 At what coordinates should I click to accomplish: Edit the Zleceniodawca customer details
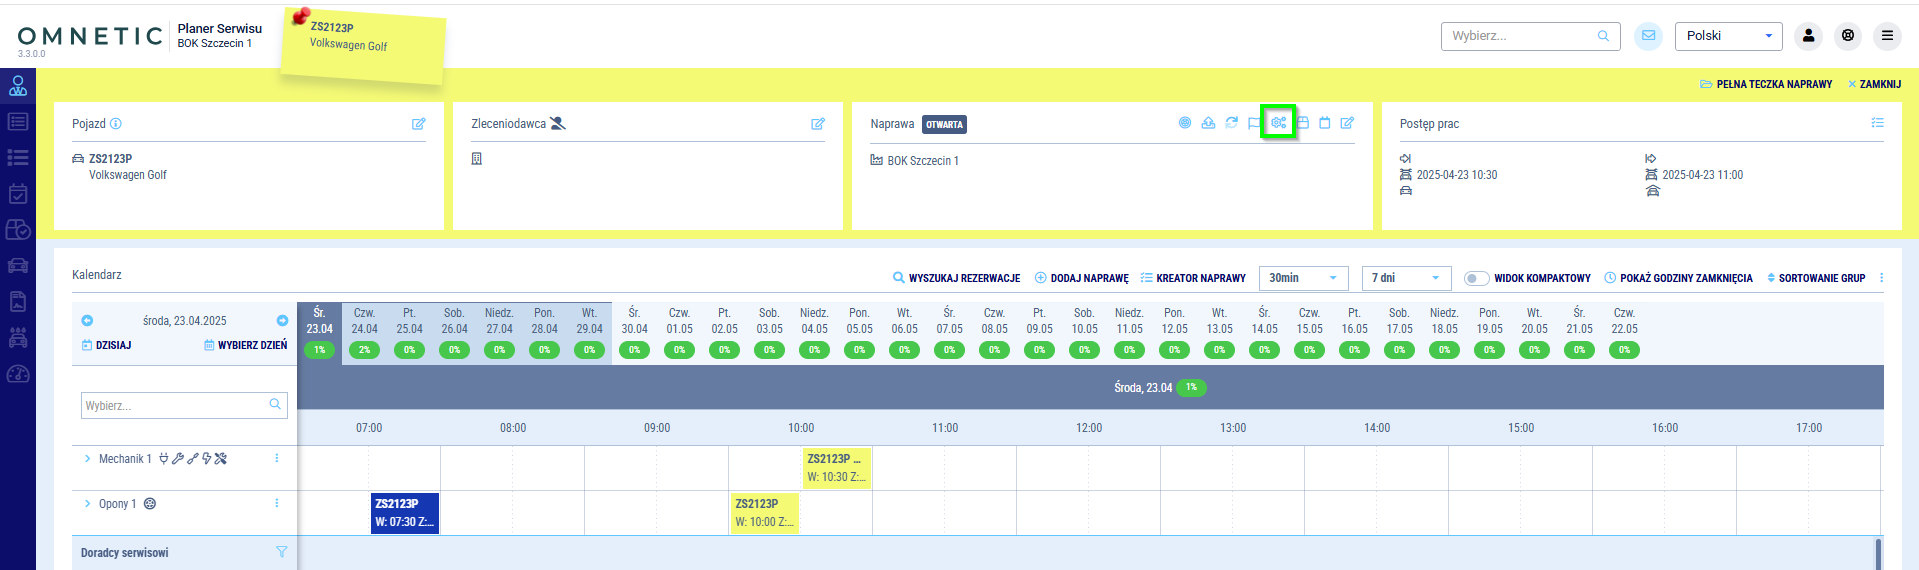click(x=817, y=124)
